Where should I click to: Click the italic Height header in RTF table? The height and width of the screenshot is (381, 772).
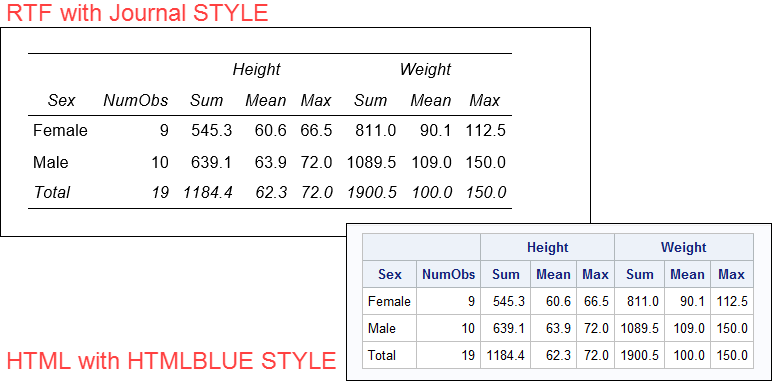point(257,69)
